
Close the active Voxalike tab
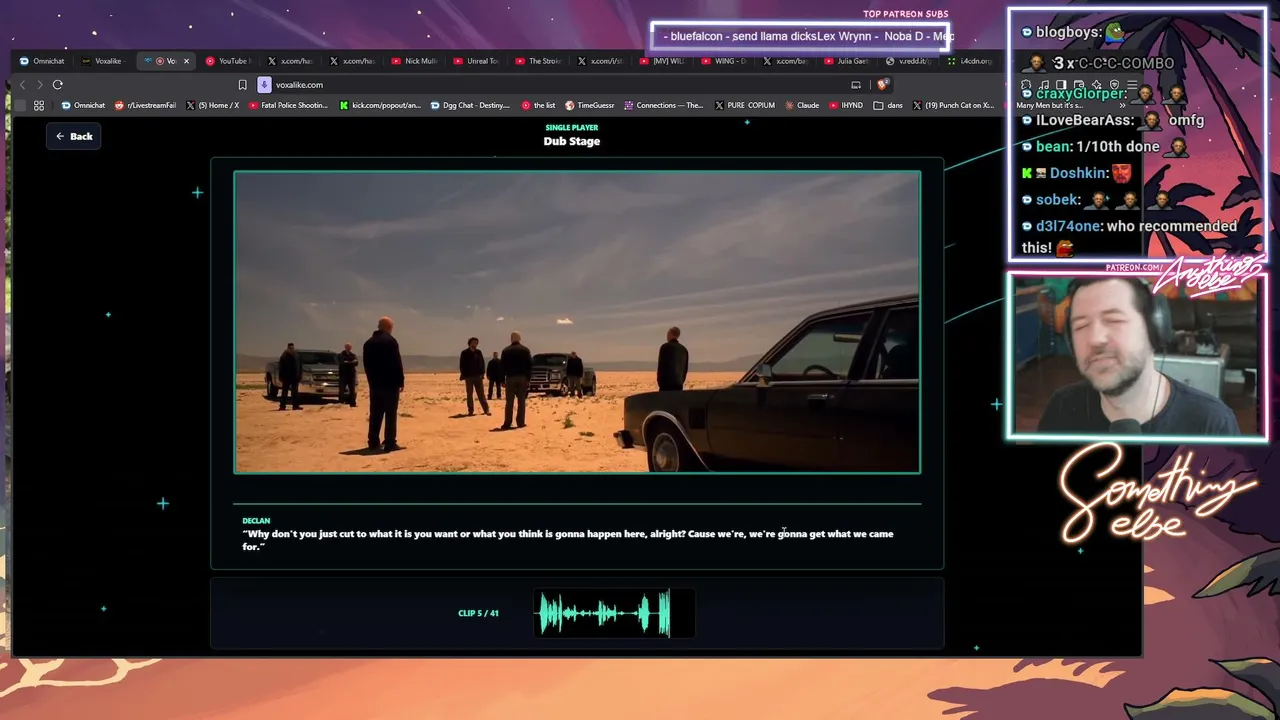186,61
